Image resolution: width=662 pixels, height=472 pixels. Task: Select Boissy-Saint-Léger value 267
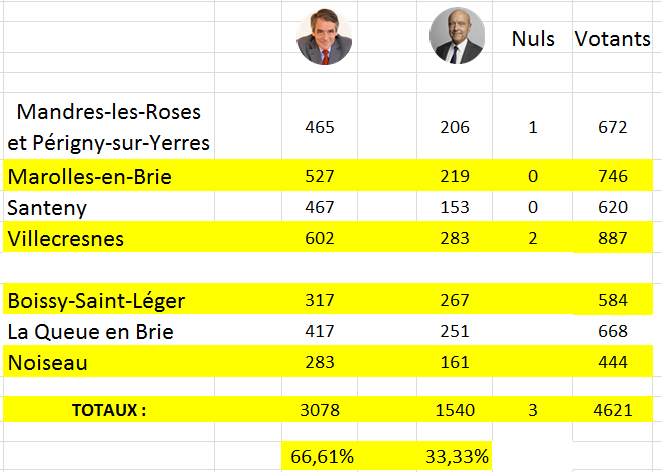[x=455, y=299]
